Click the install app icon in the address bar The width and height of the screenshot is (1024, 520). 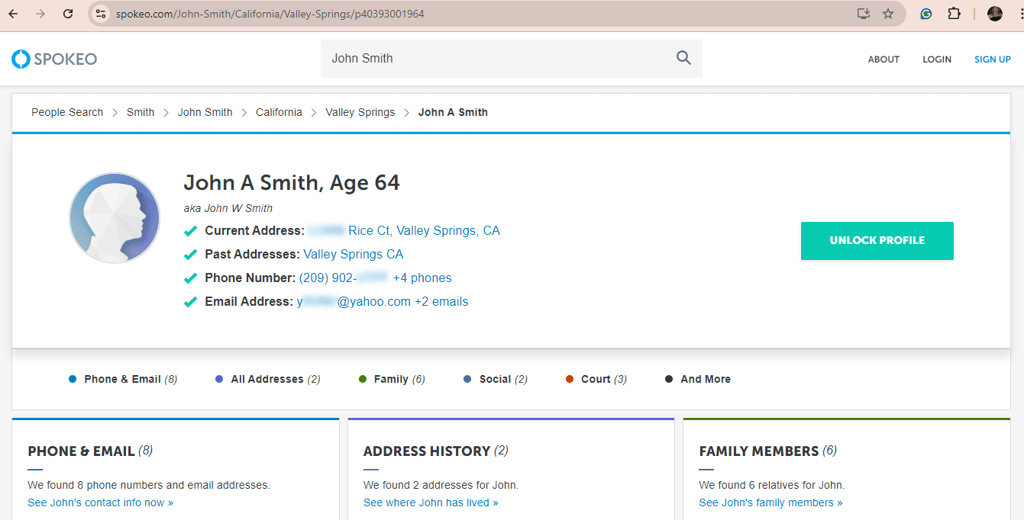863,14
